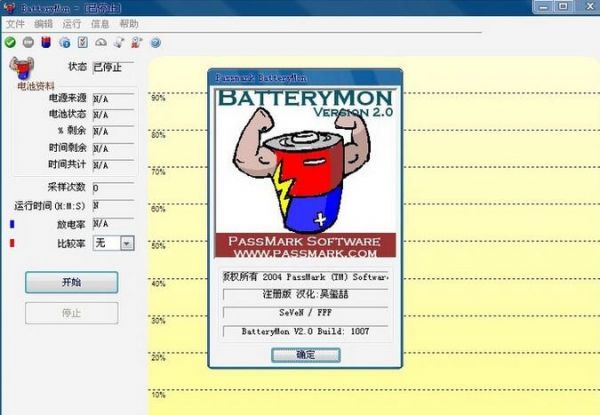This screenshot has width=600, height=415.
Task: Click the red 比较率 color marker
Action: [13, 243]
